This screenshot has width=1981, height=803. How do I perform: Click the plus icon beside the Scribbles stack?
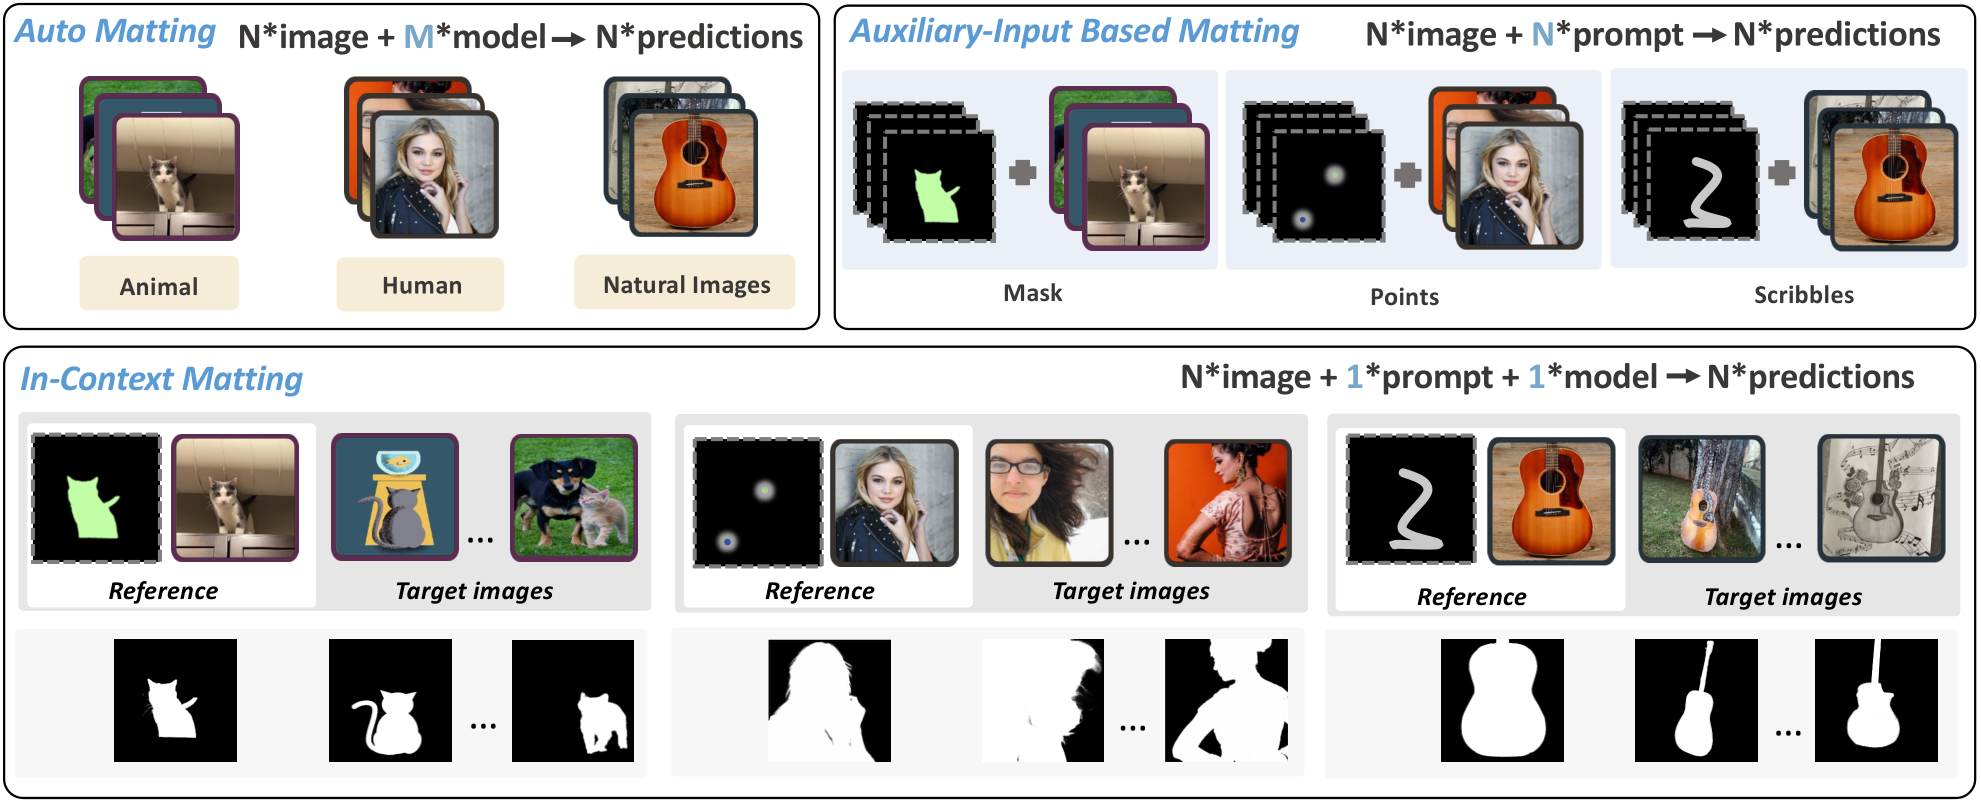[1781, 173]
